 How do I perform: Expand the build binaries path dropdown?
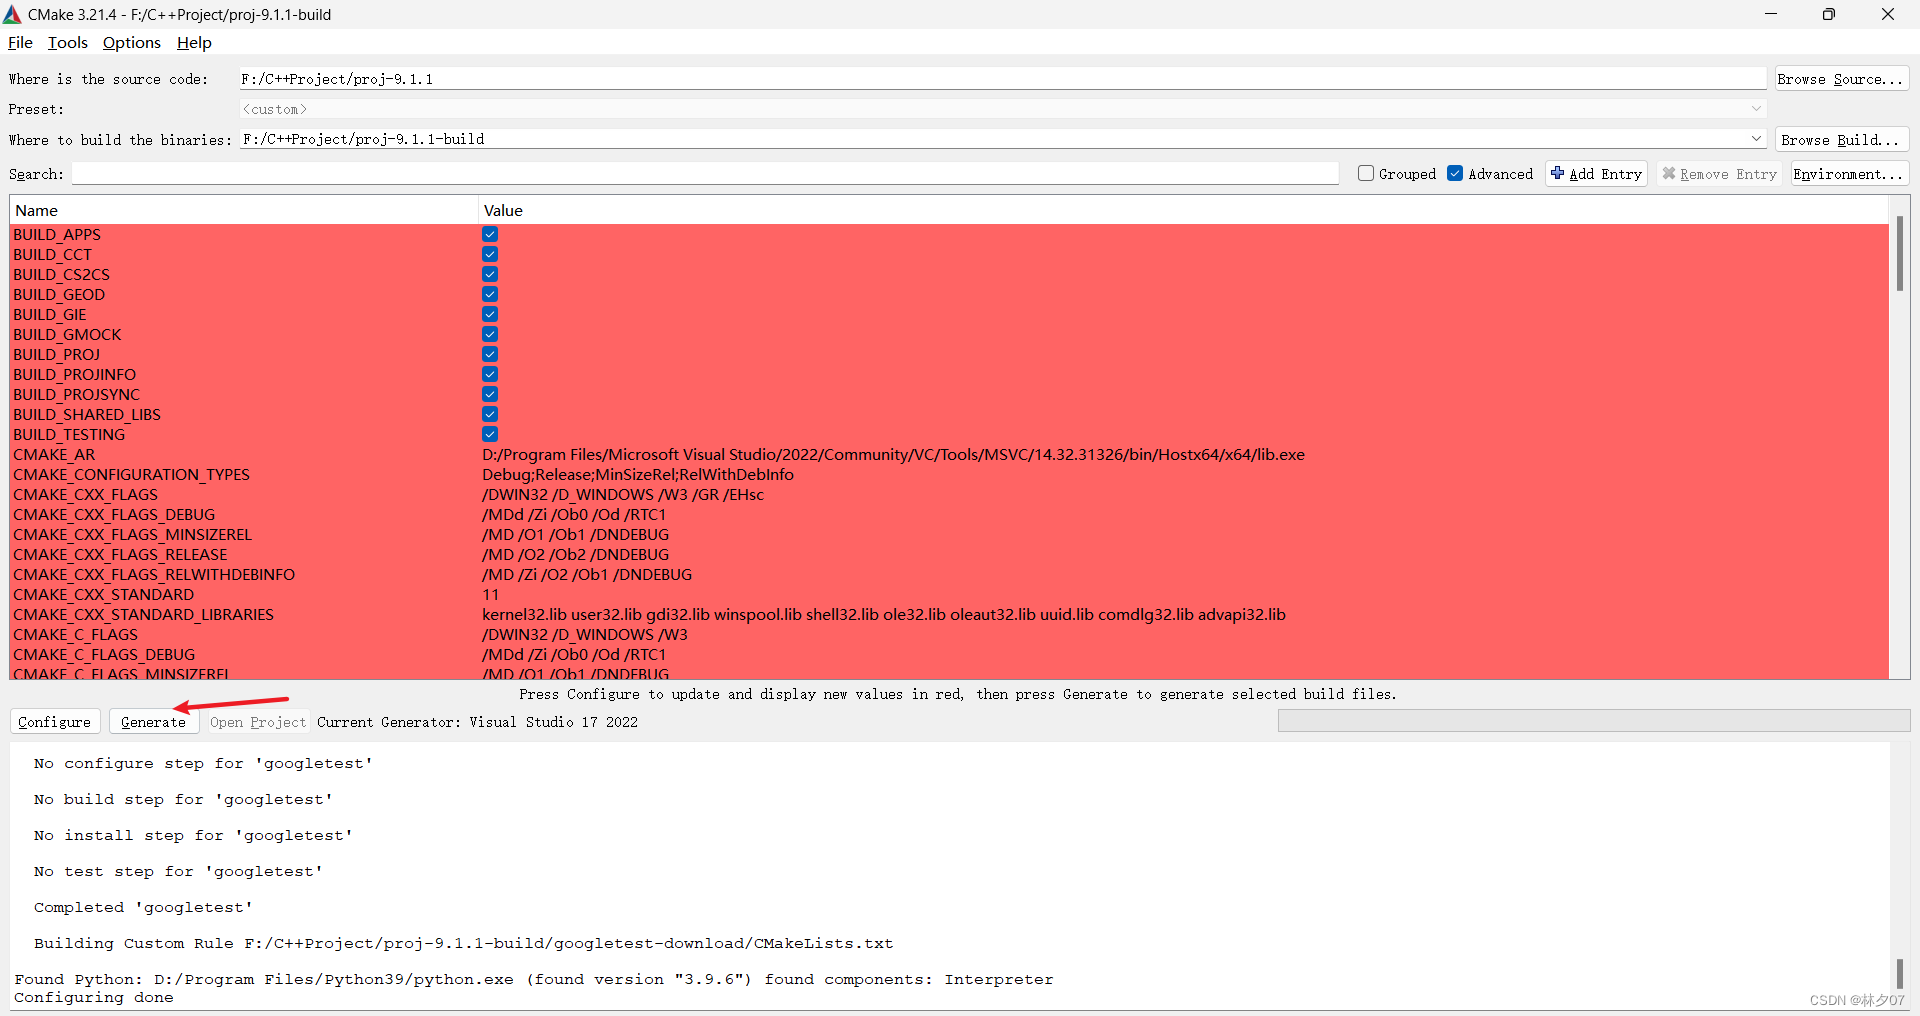coord(1757,139)
